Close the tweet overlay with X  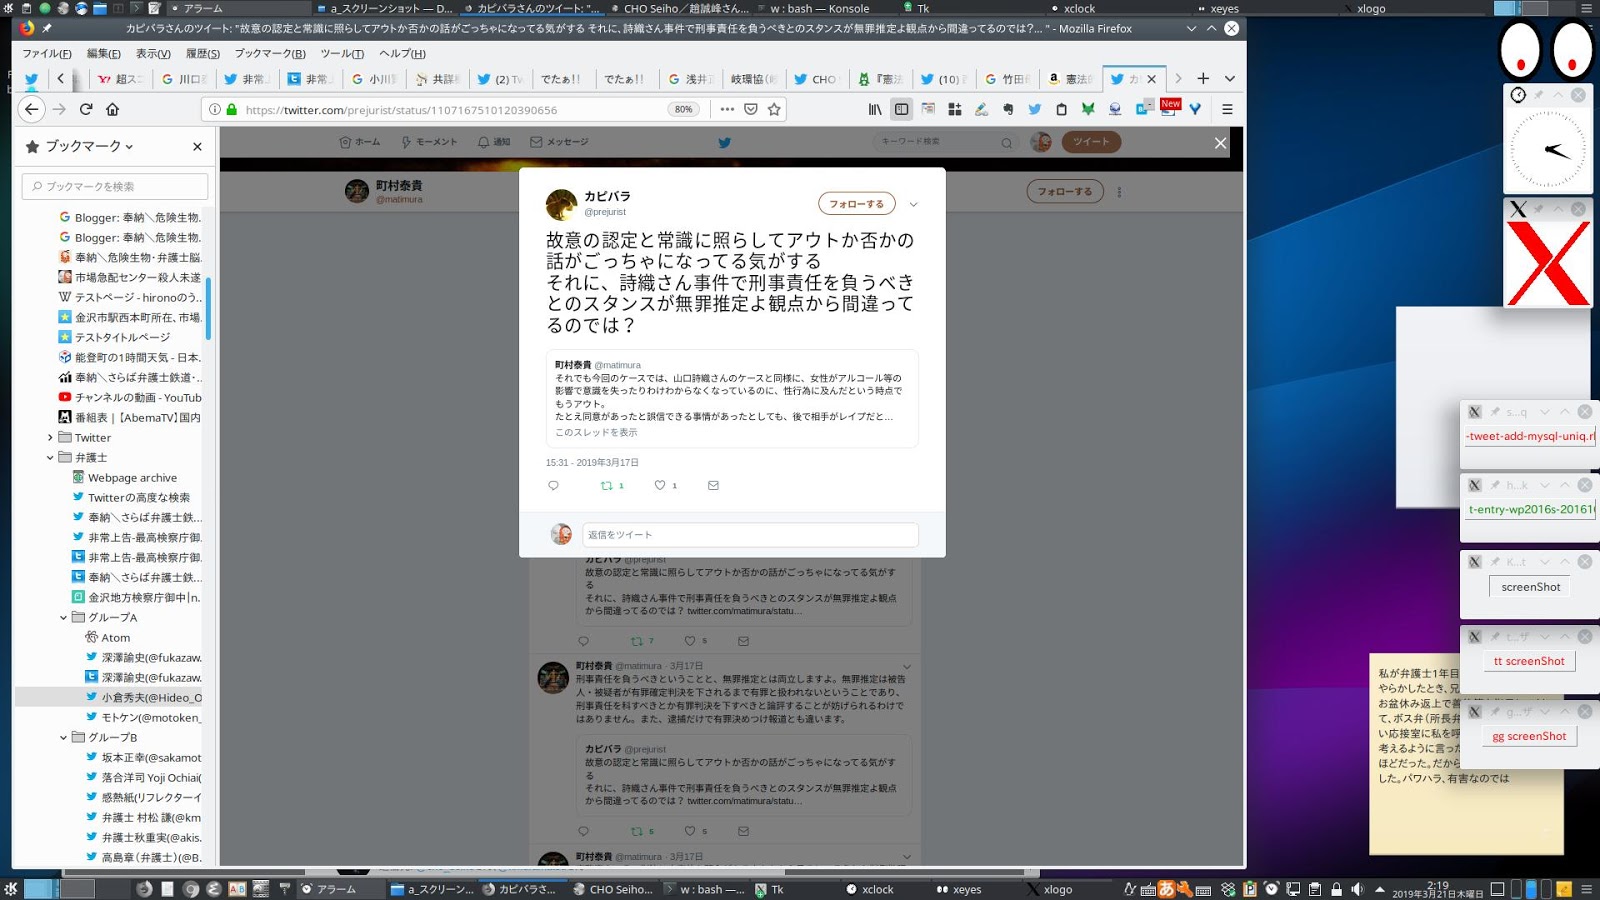pyautogui.click(x=1220, y=143)
